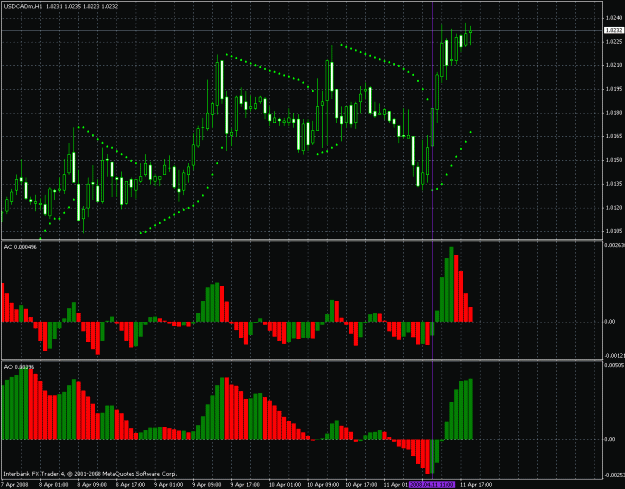Select the purple vertical line in main chart
Viewport: 625px width, 489px height.
point(432,120)
